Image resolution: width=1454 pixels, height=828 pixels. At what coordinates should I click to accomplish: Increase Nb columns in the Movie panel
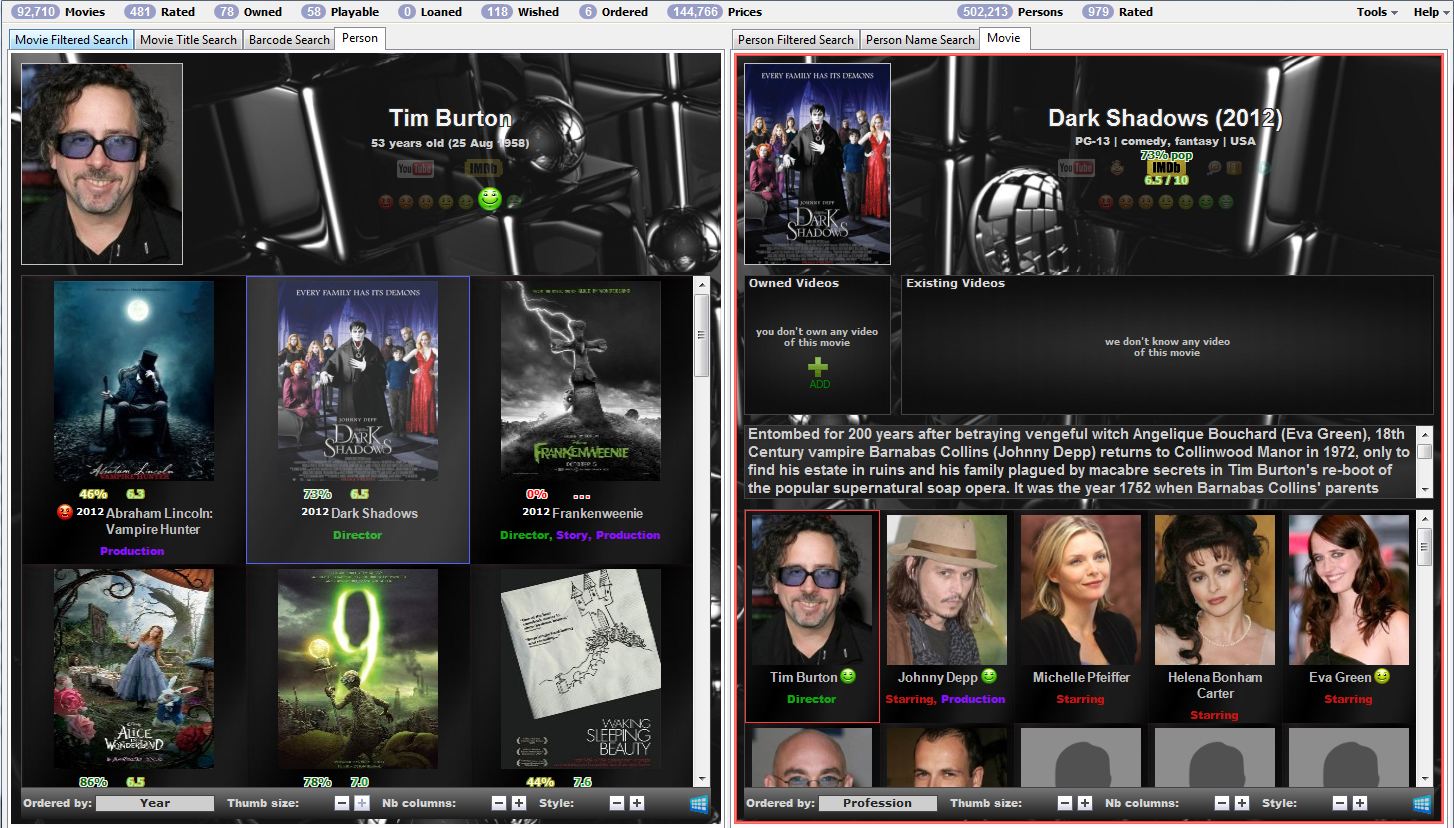(1242, 803)
